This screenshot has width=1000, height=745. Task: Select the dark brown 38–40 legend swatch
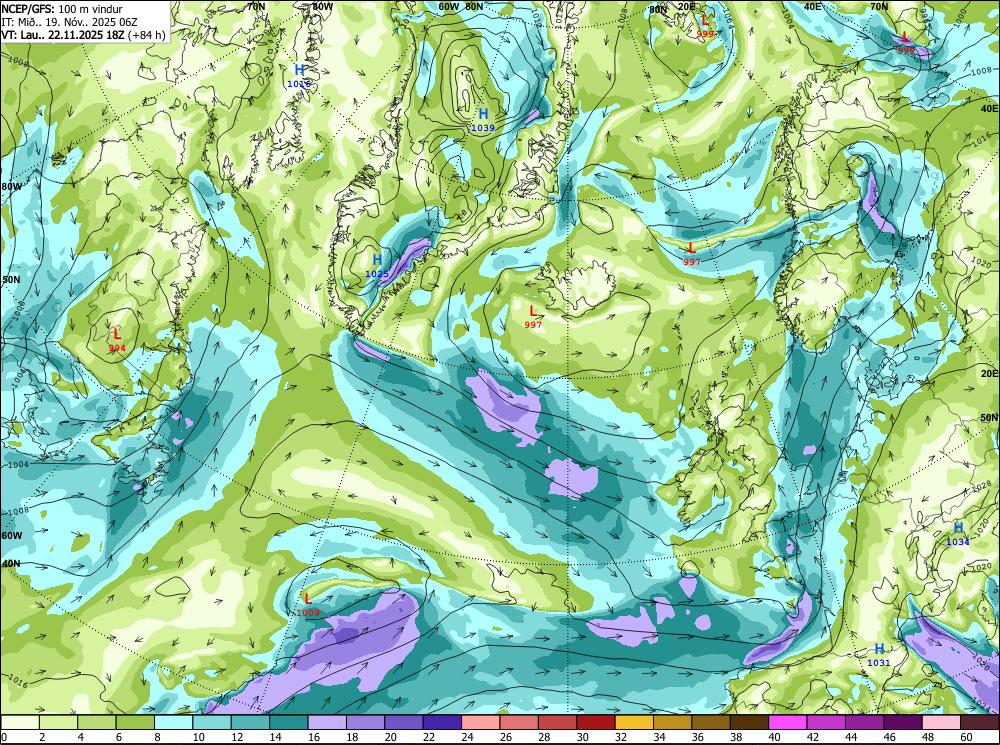[x=749, y=722]
